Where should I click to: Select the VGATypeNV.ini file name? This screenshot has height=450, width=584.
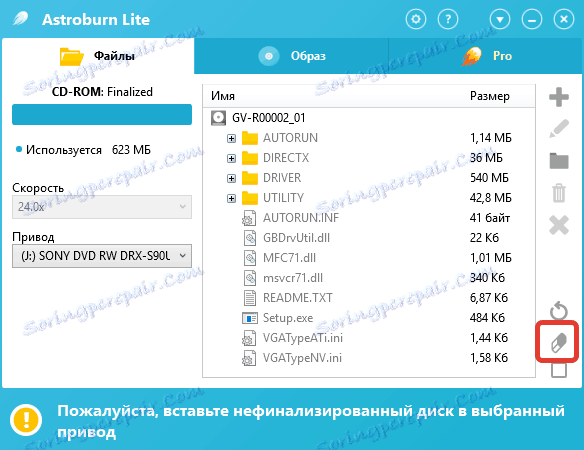coord(302,358)
